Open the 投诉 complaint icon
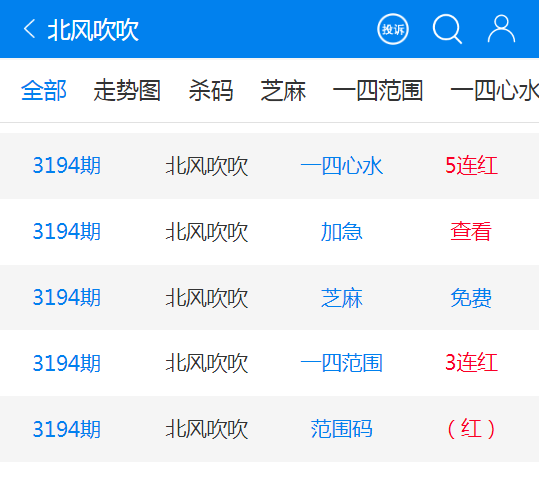 (x=393, y=29)
